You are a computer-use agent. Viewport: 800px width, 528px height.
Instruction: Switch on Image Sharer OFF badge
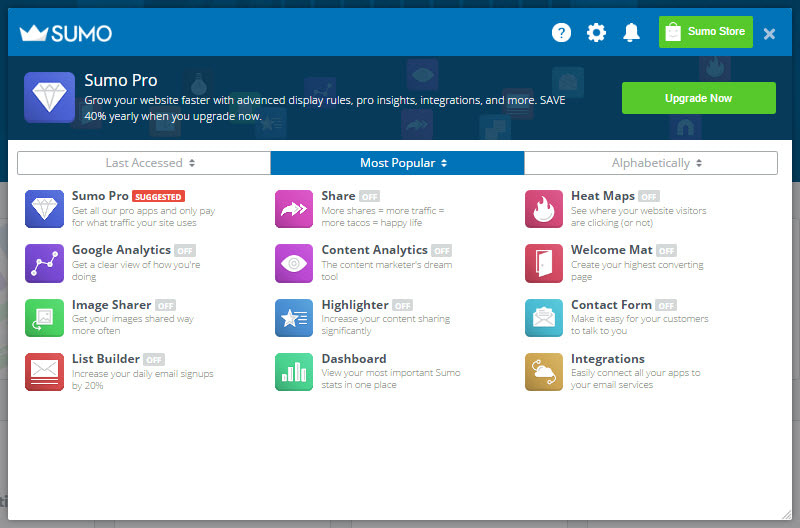click(165, 305)
